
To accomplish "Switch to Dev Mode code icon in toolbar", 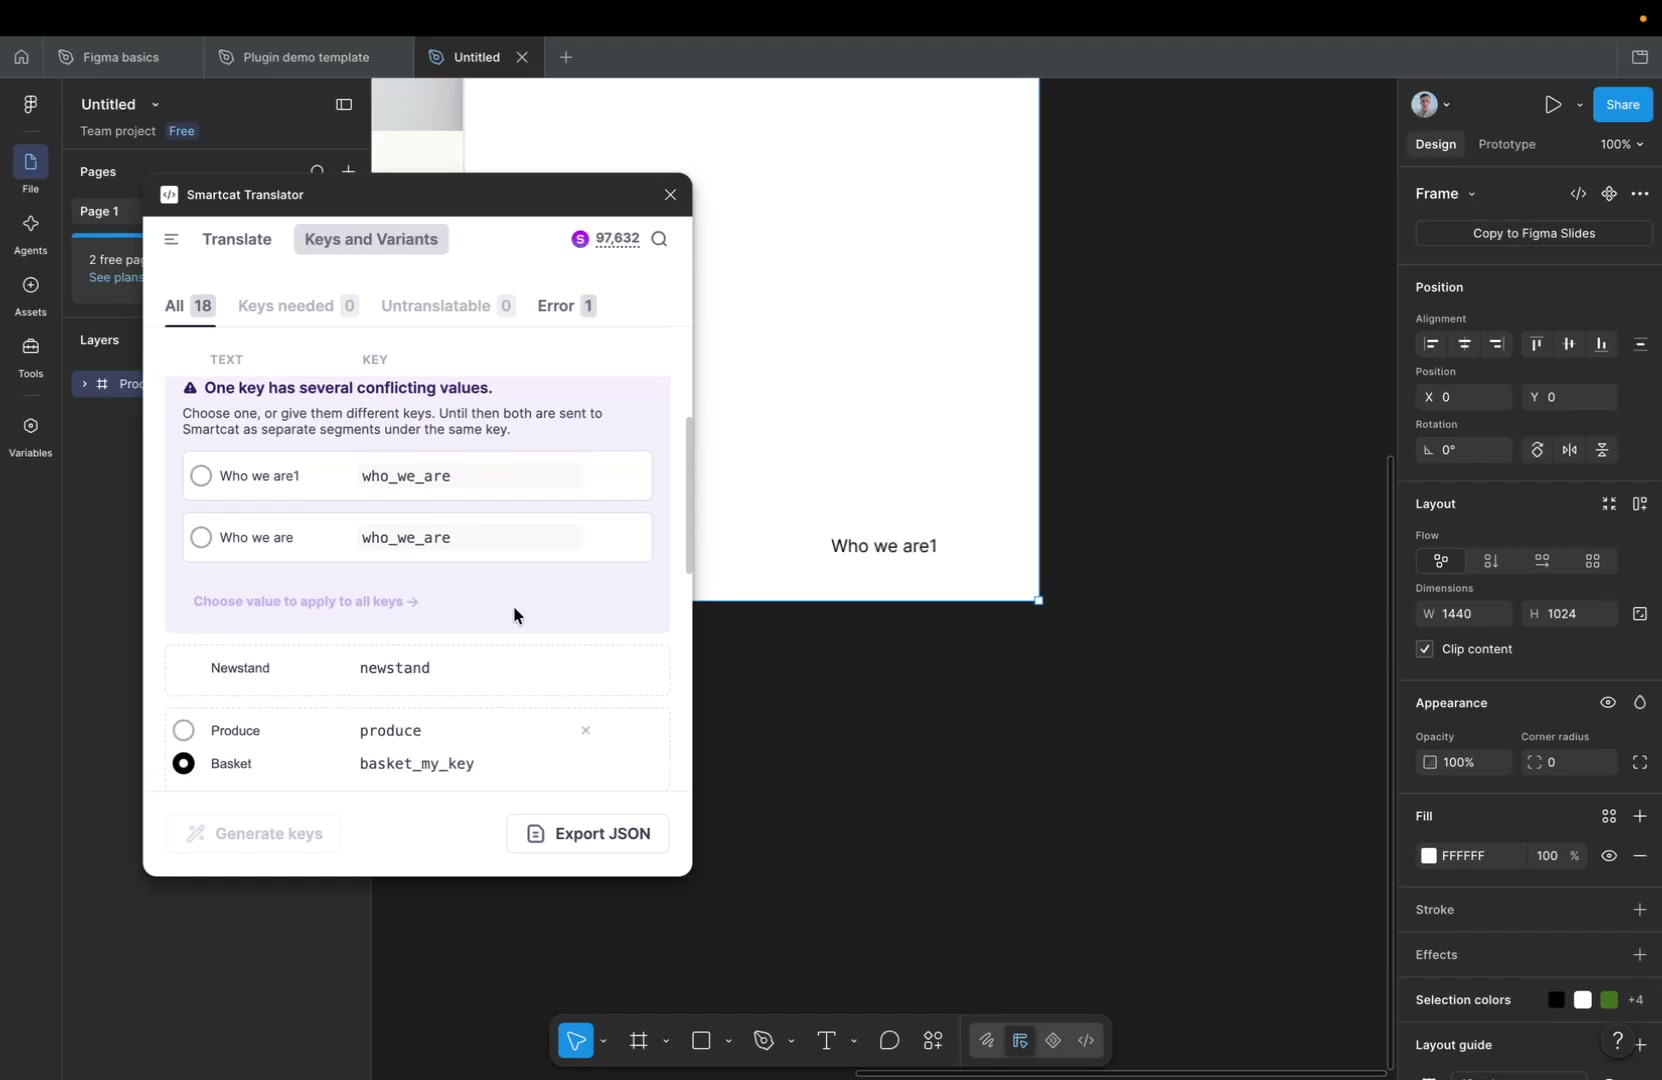I will tap(1087, 1041).
